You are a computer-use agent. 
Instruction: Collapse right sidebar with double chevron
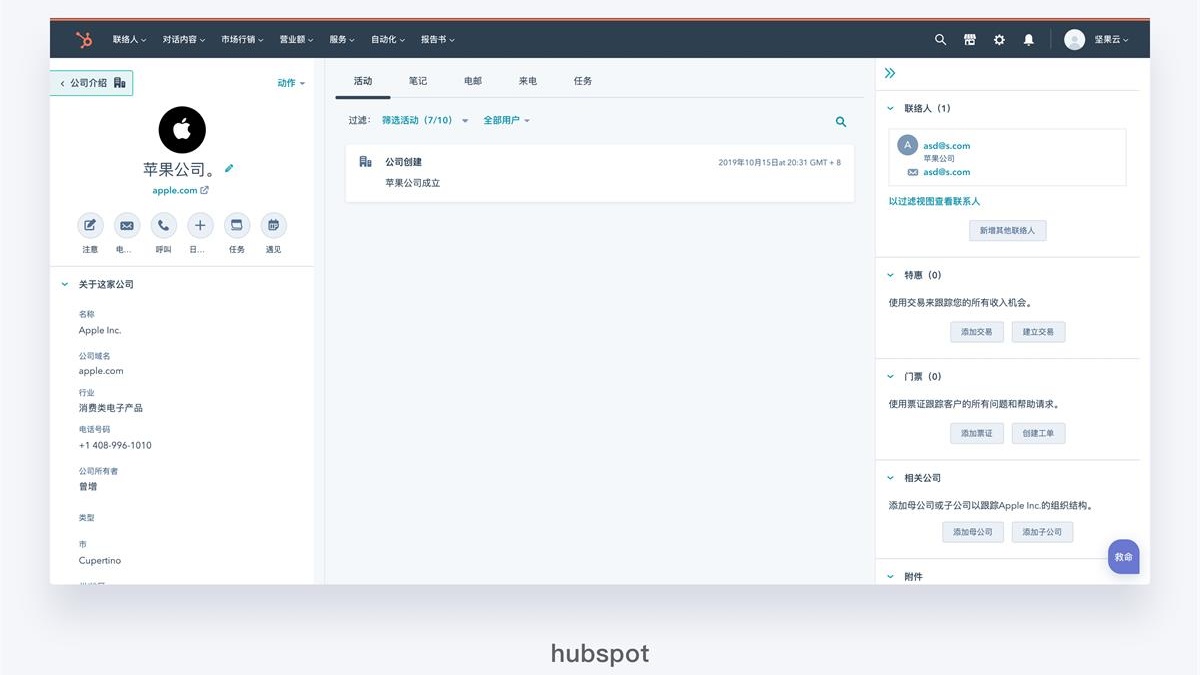(x=890, y=73)
